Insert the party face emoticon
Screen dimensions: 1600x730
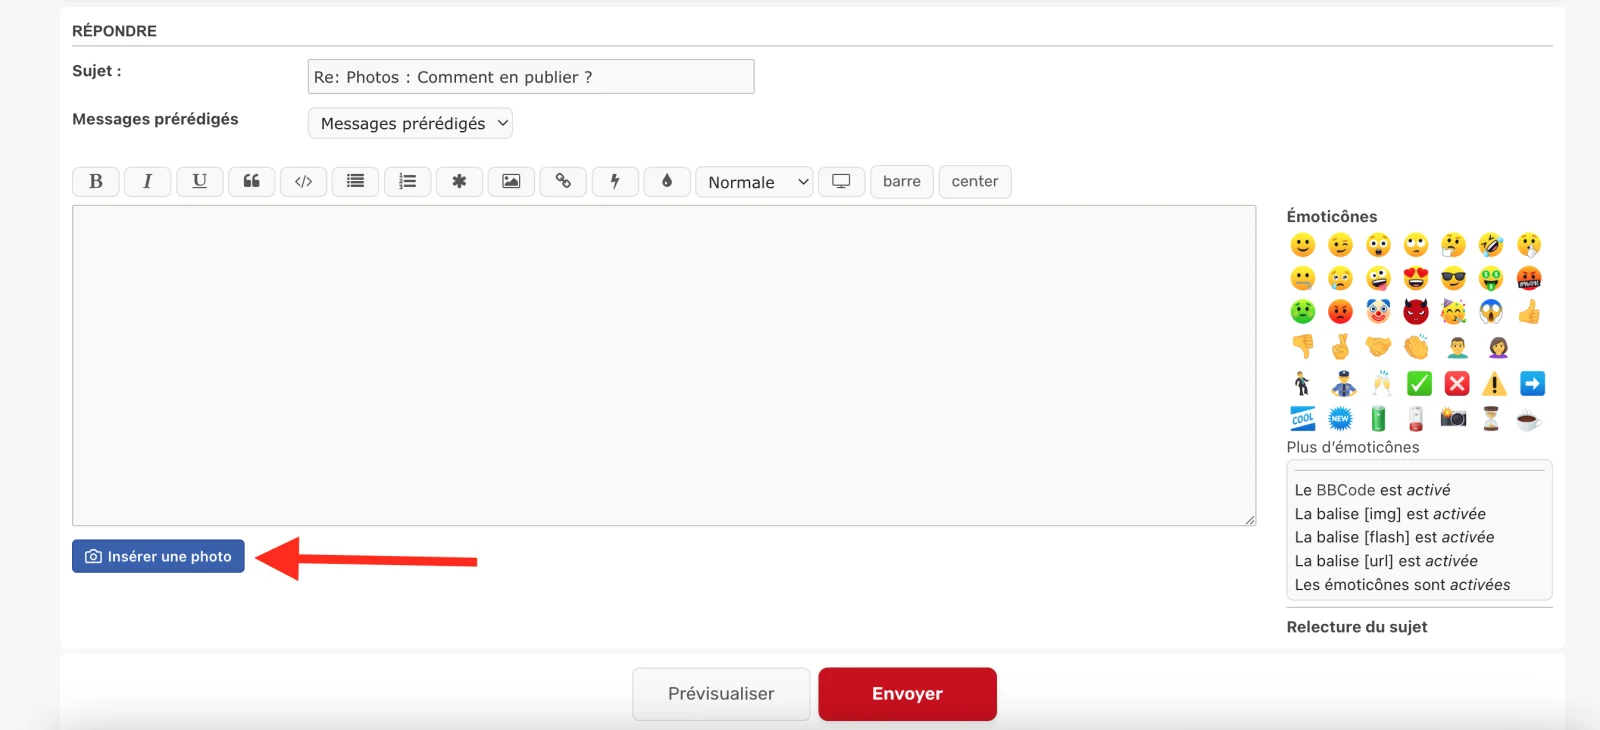(1453, 312)
